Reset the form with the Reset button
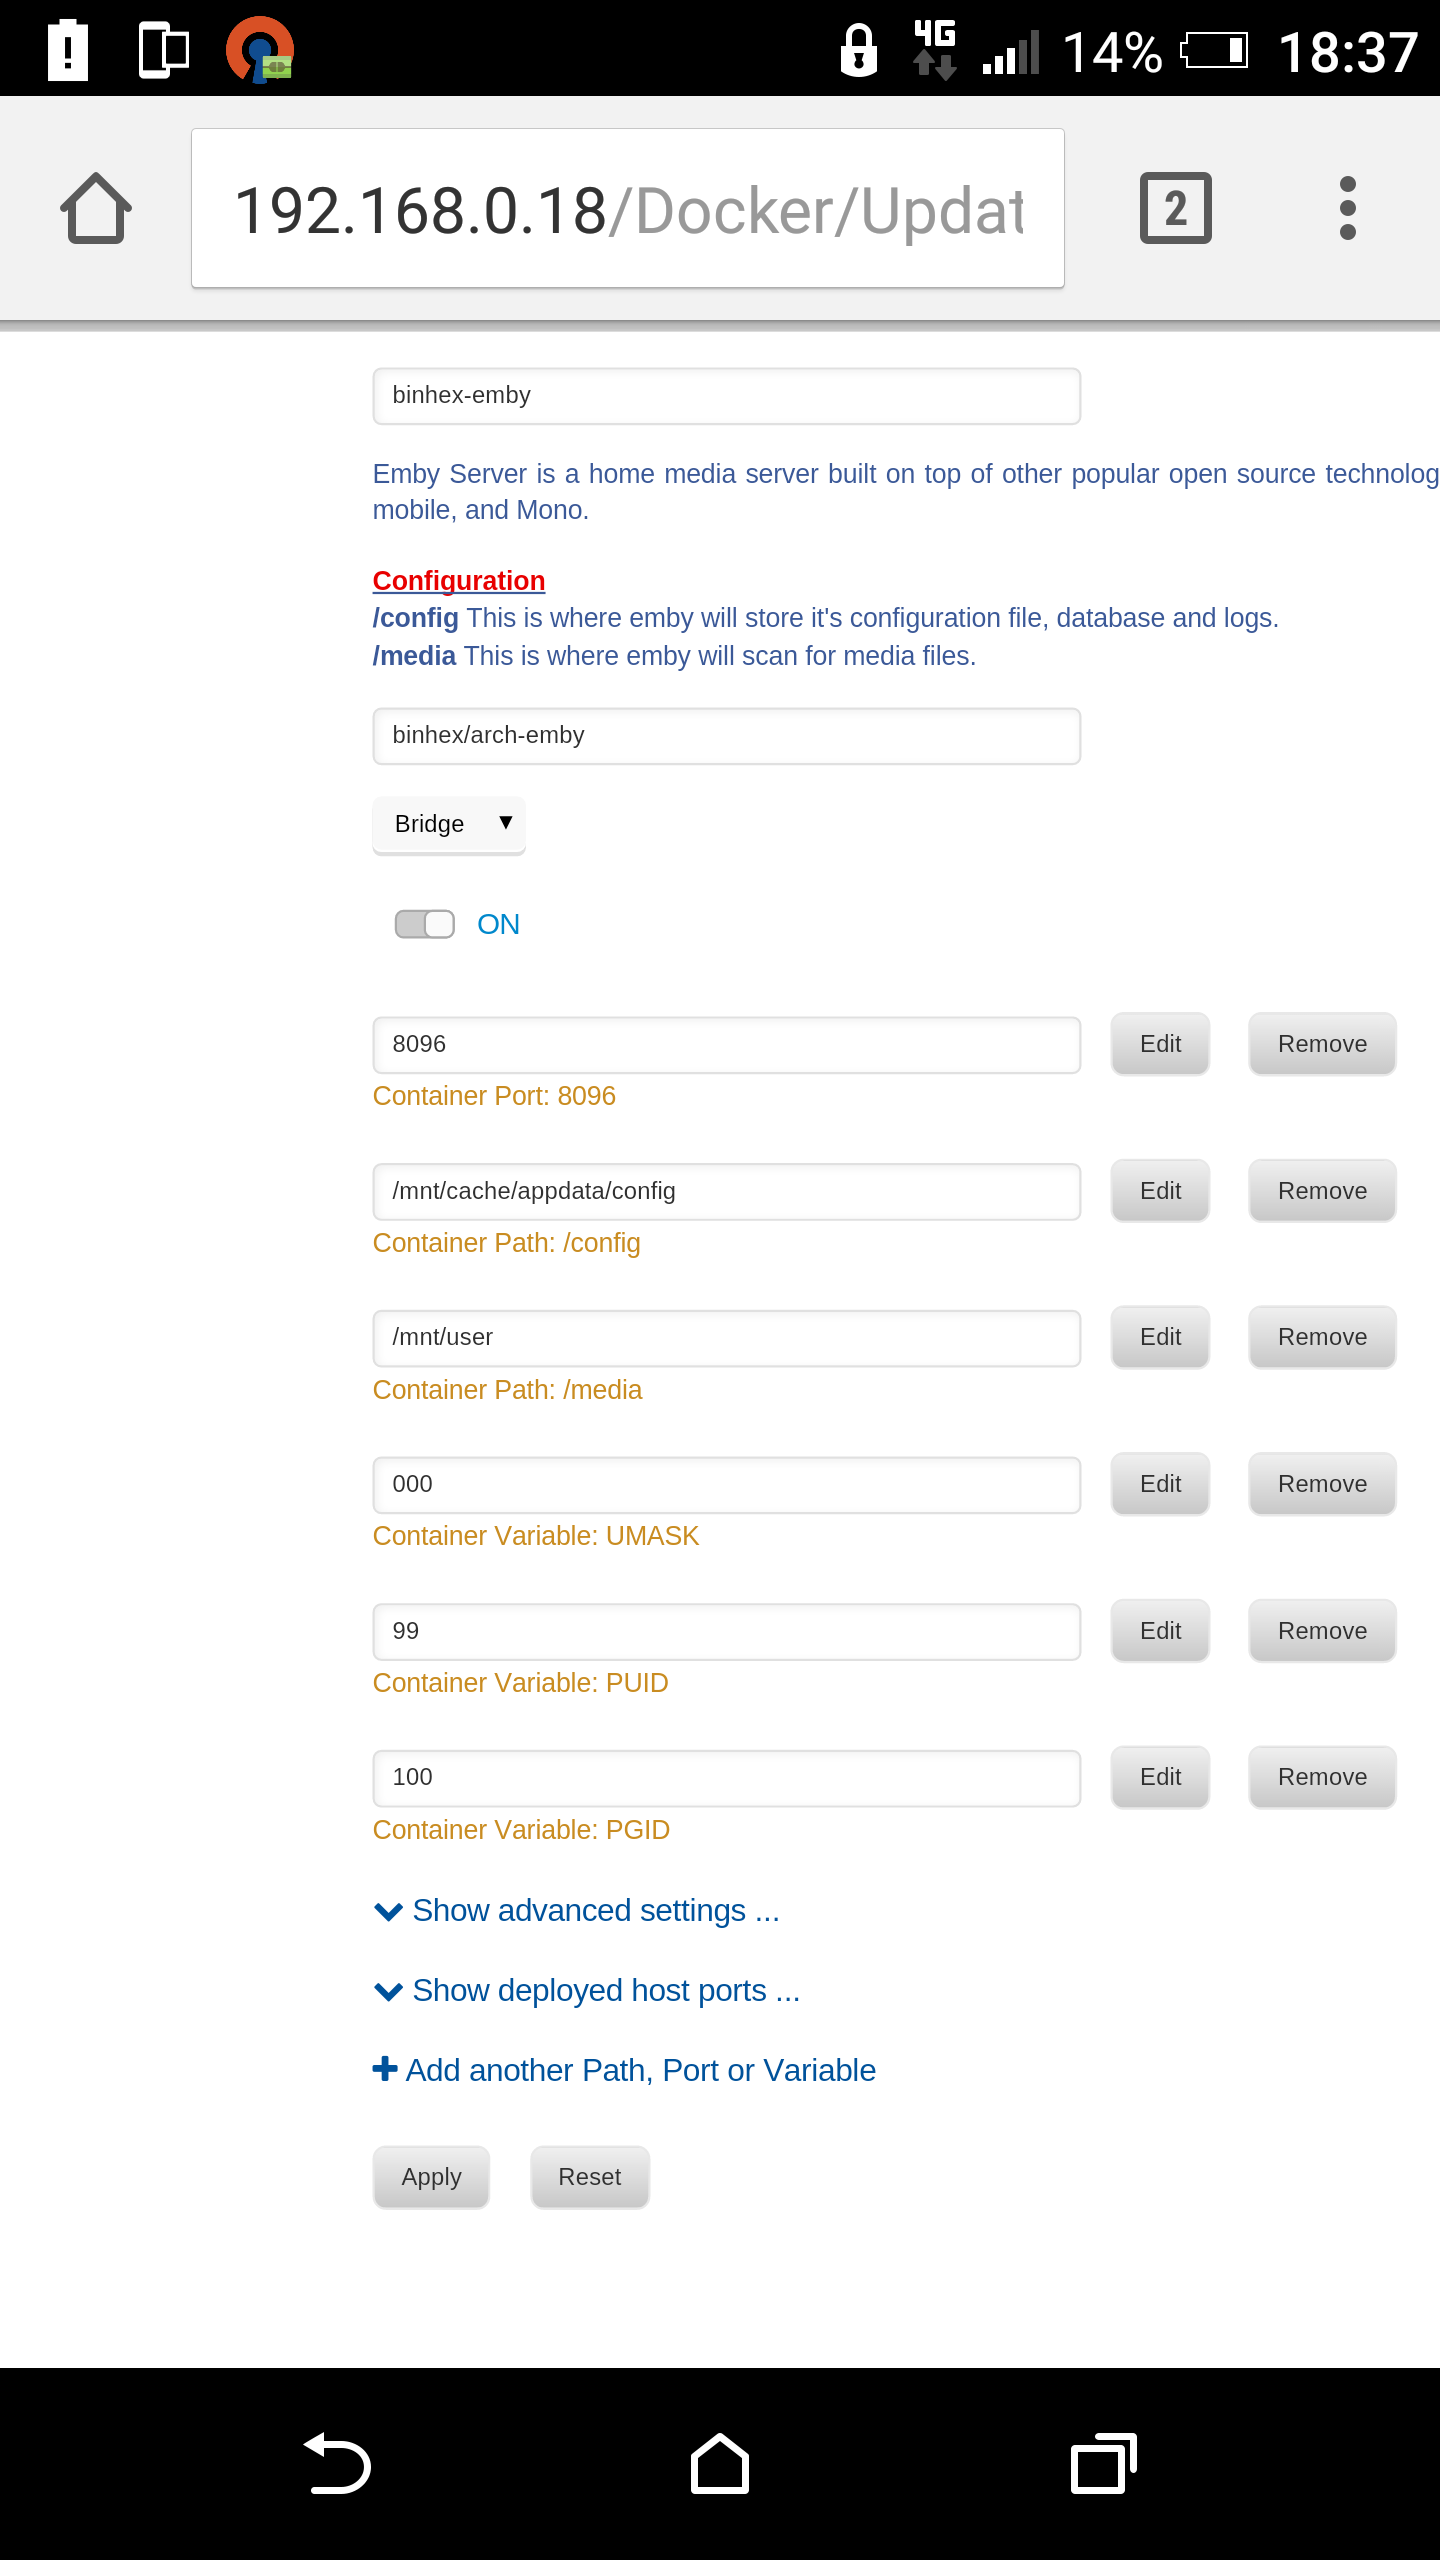The height and width of the screenshot is (2560, 1440). [x=590, y=2177]
